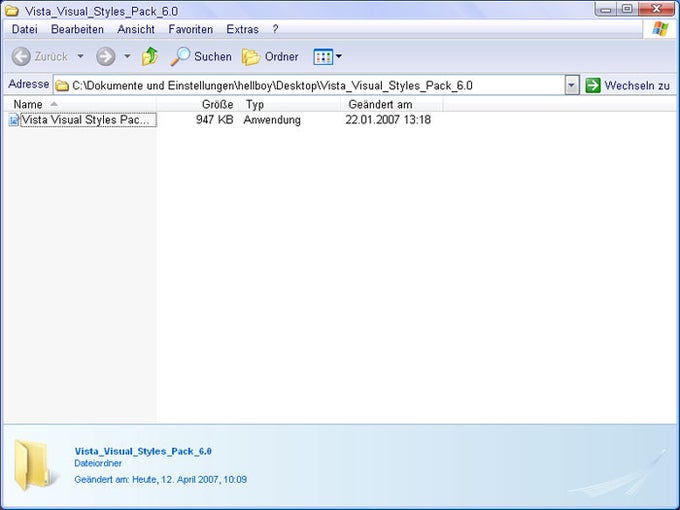Open the Datei menu
The width and height of the screenshot is (680, 510).
pos(25,29)
